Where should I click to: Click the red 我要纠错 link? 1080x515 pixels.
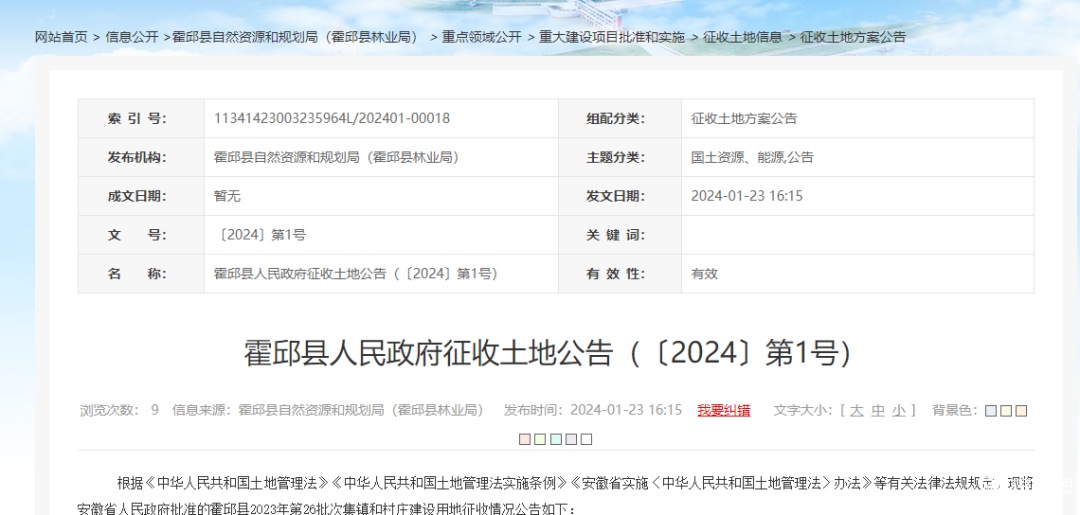724,410
